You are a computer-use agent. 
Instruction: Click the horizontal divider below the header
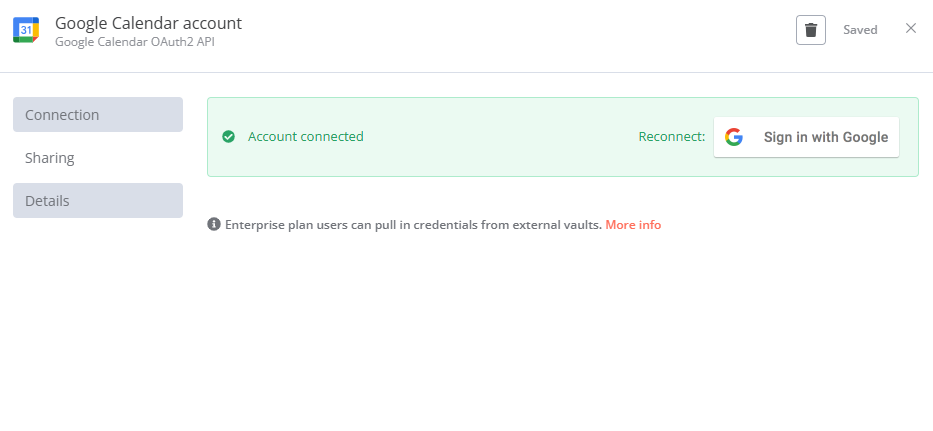coord(466,73)
